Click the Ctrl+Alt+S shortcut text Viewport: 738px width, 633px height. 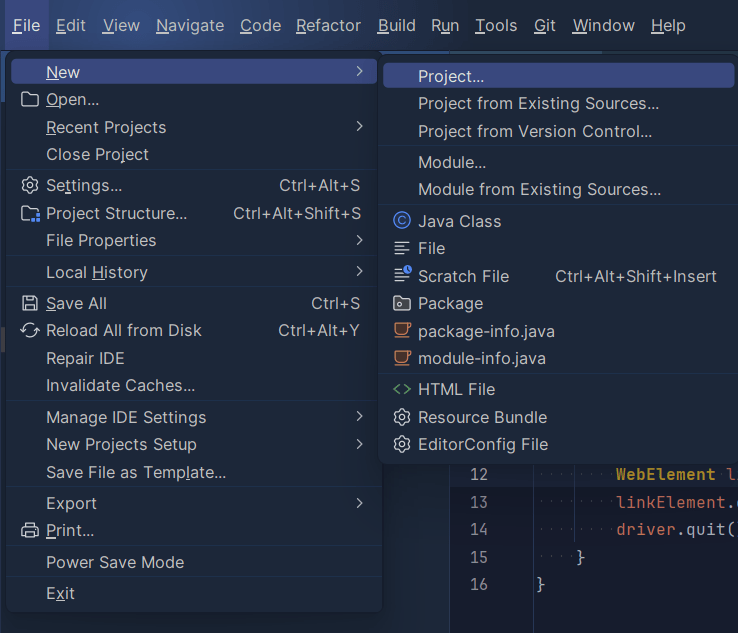pos(320,185)
